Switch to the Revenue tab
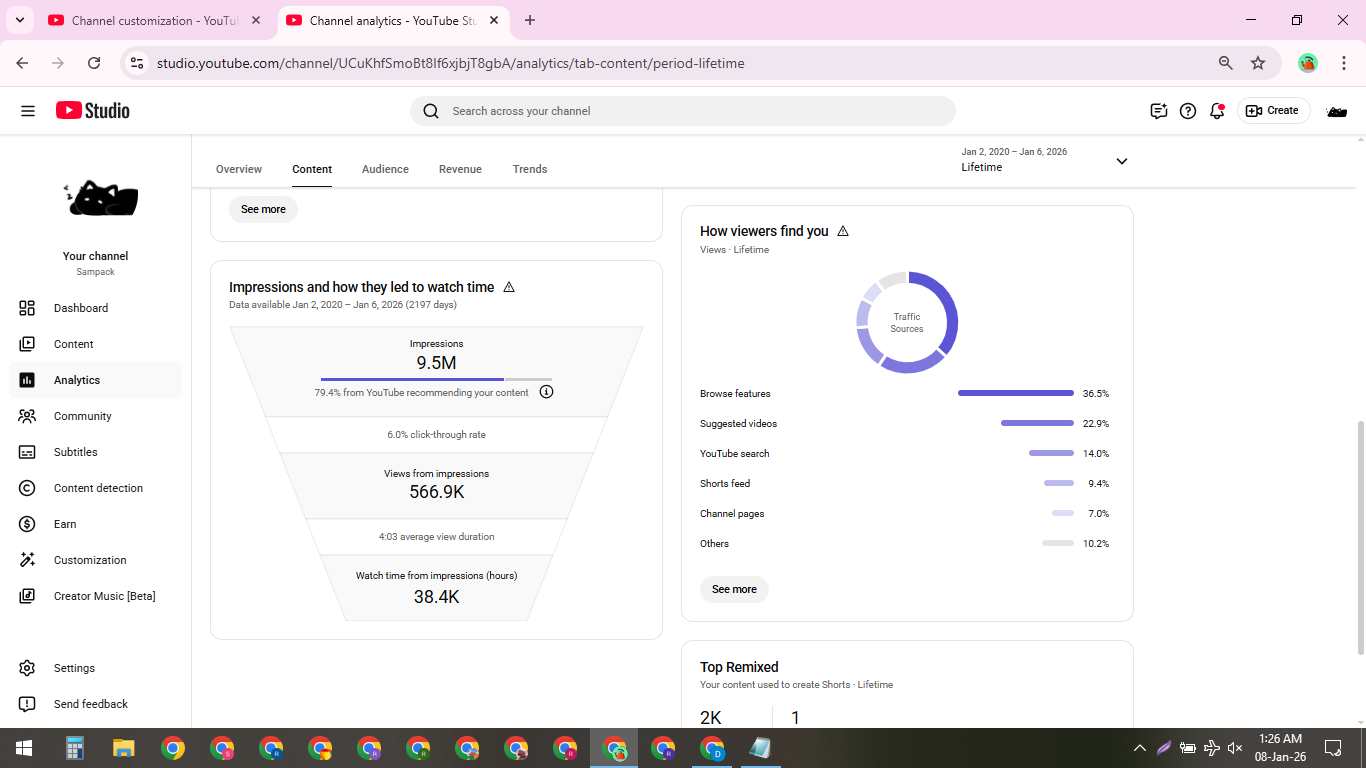The image size is (1366, 768). click(x=460, y=169)
